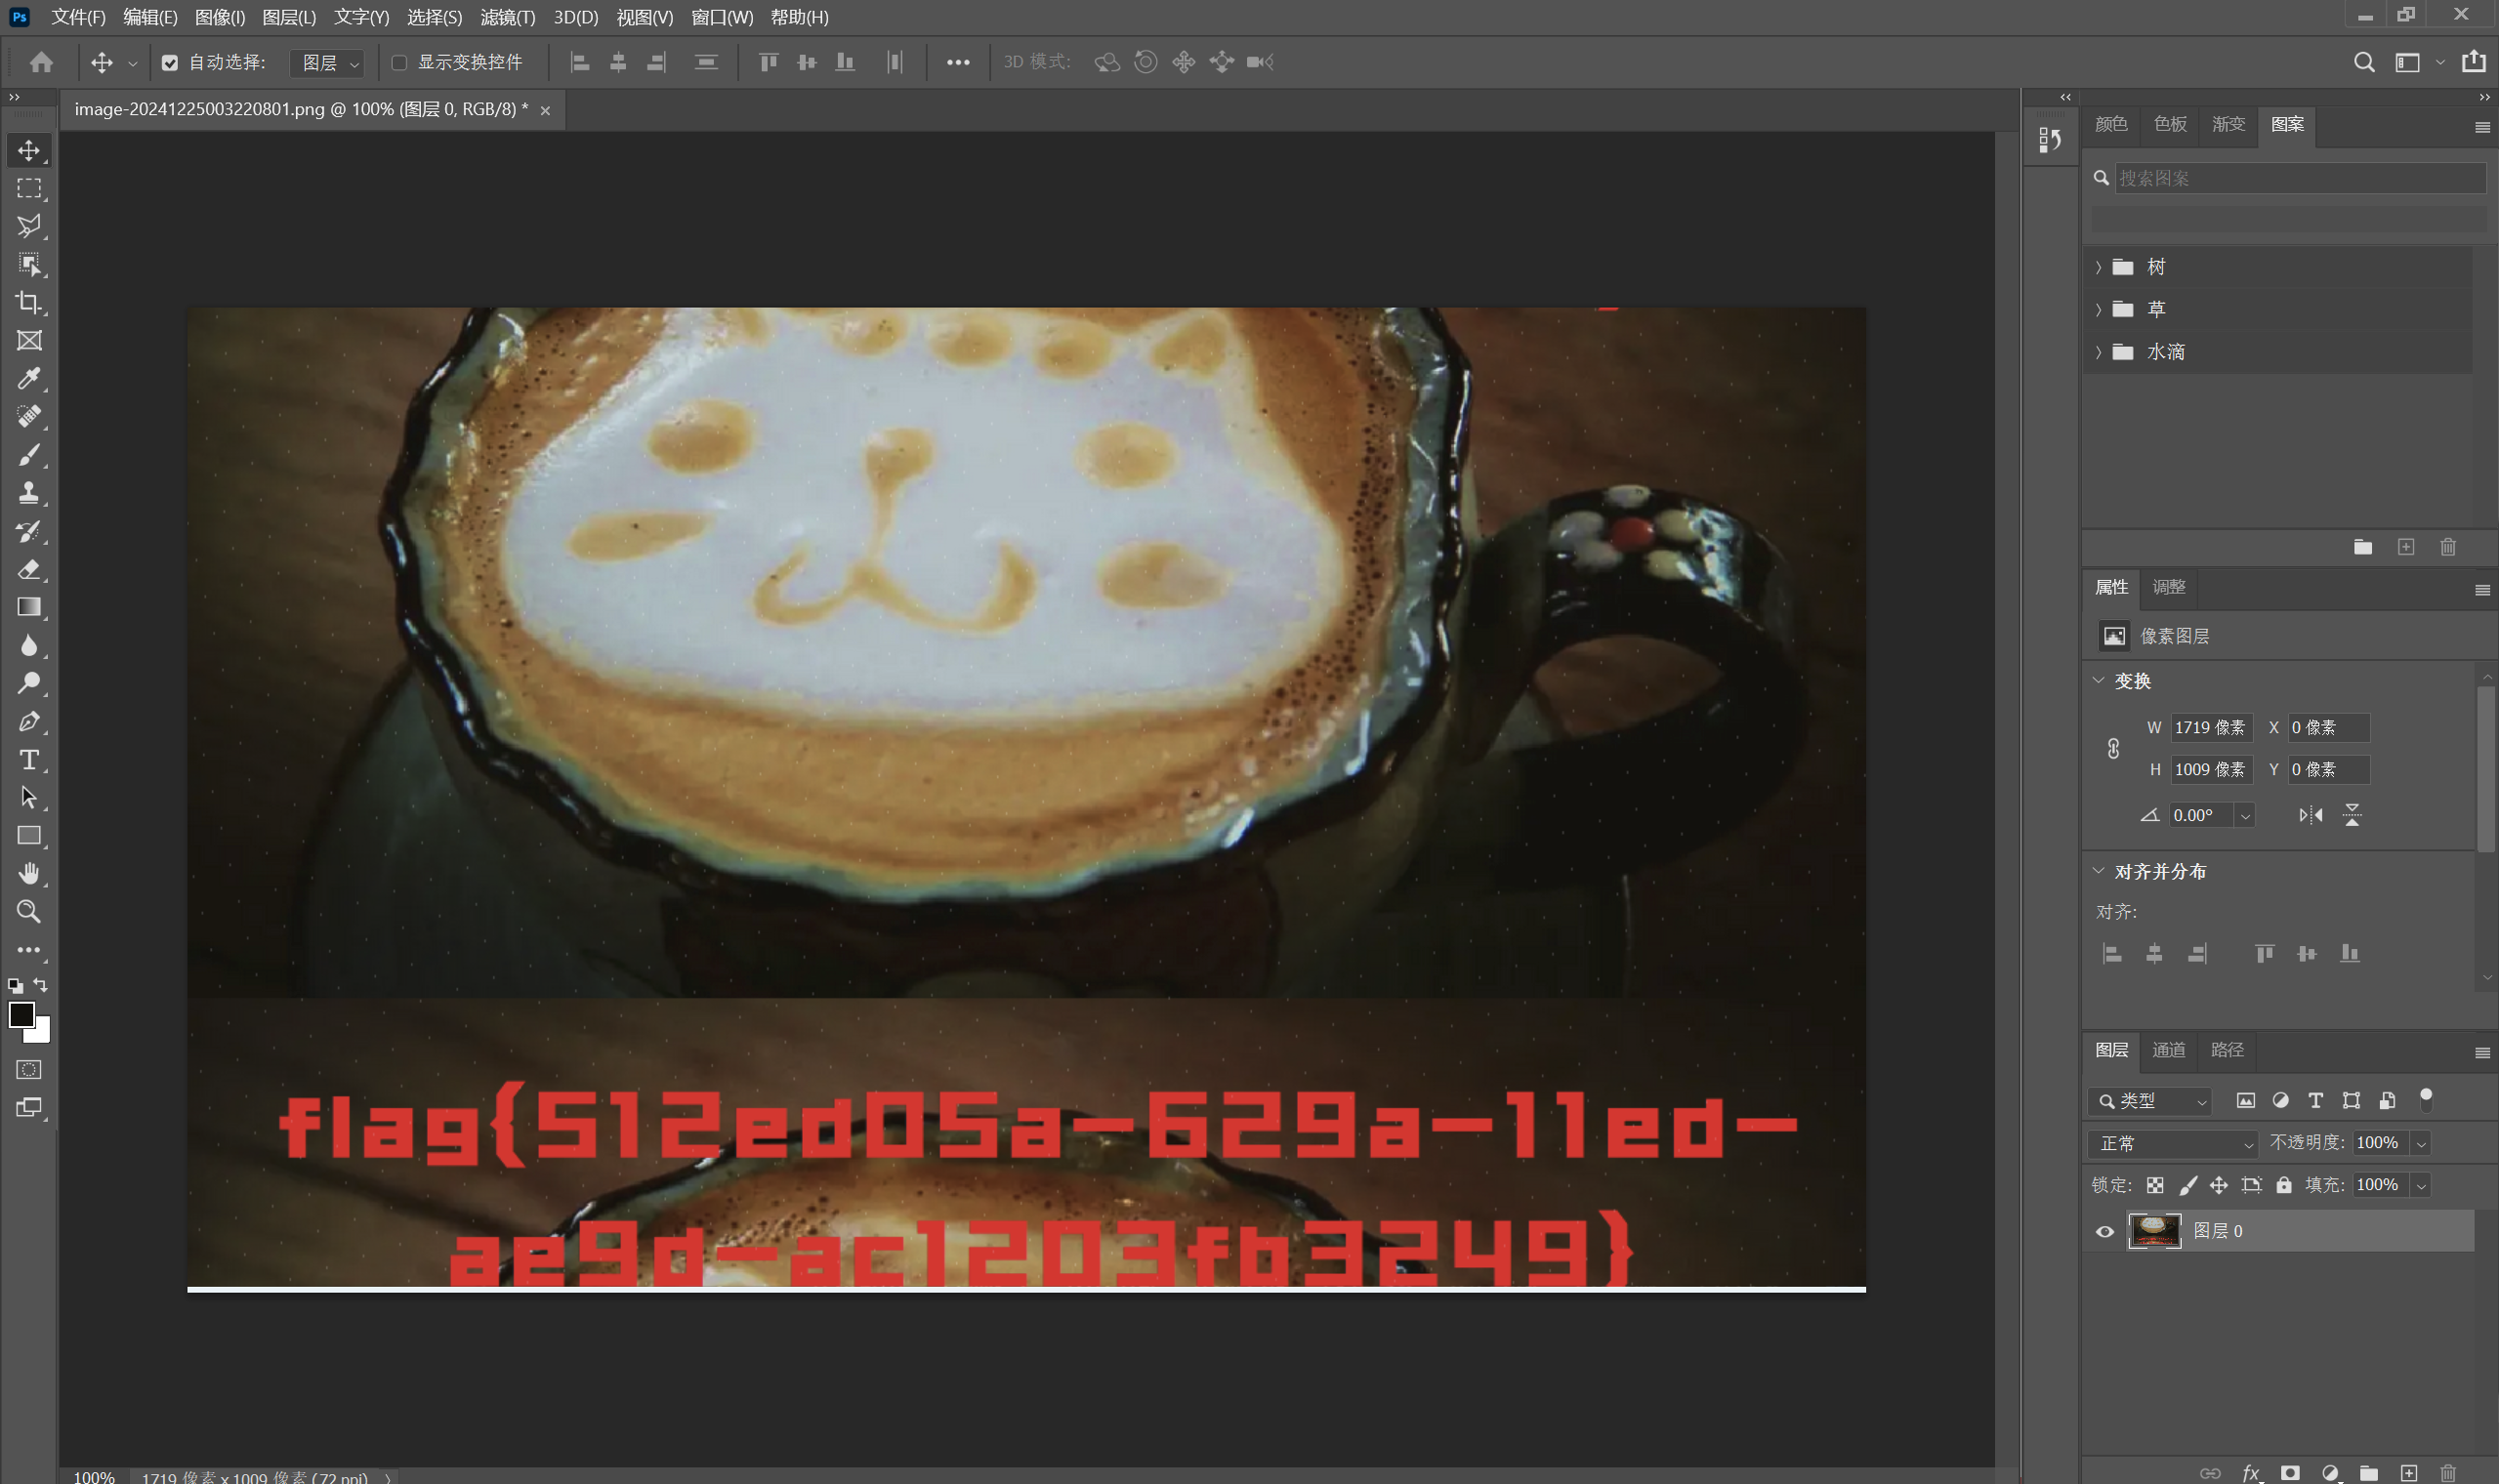Toggle lock position icon

[x=2219, y=1185]
